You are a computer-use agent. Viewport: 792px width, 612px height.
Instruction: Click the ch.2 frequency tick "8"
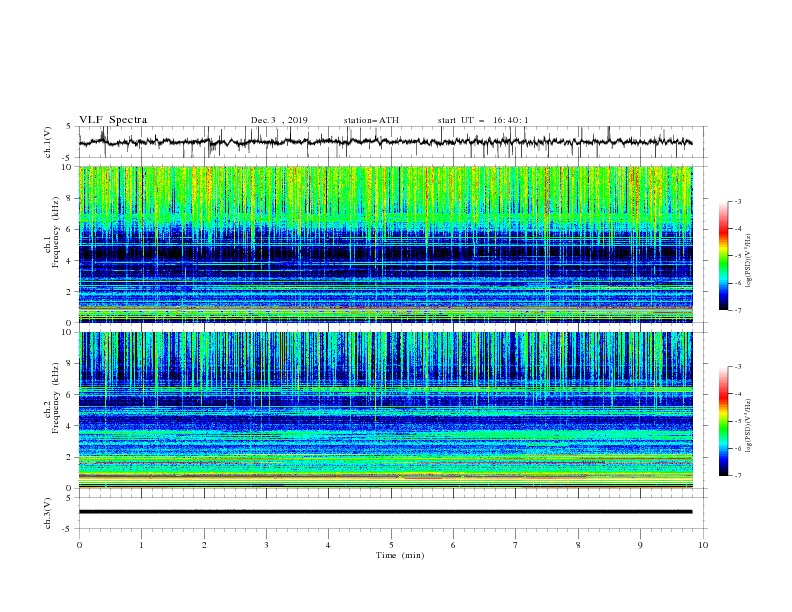point(70,364)
